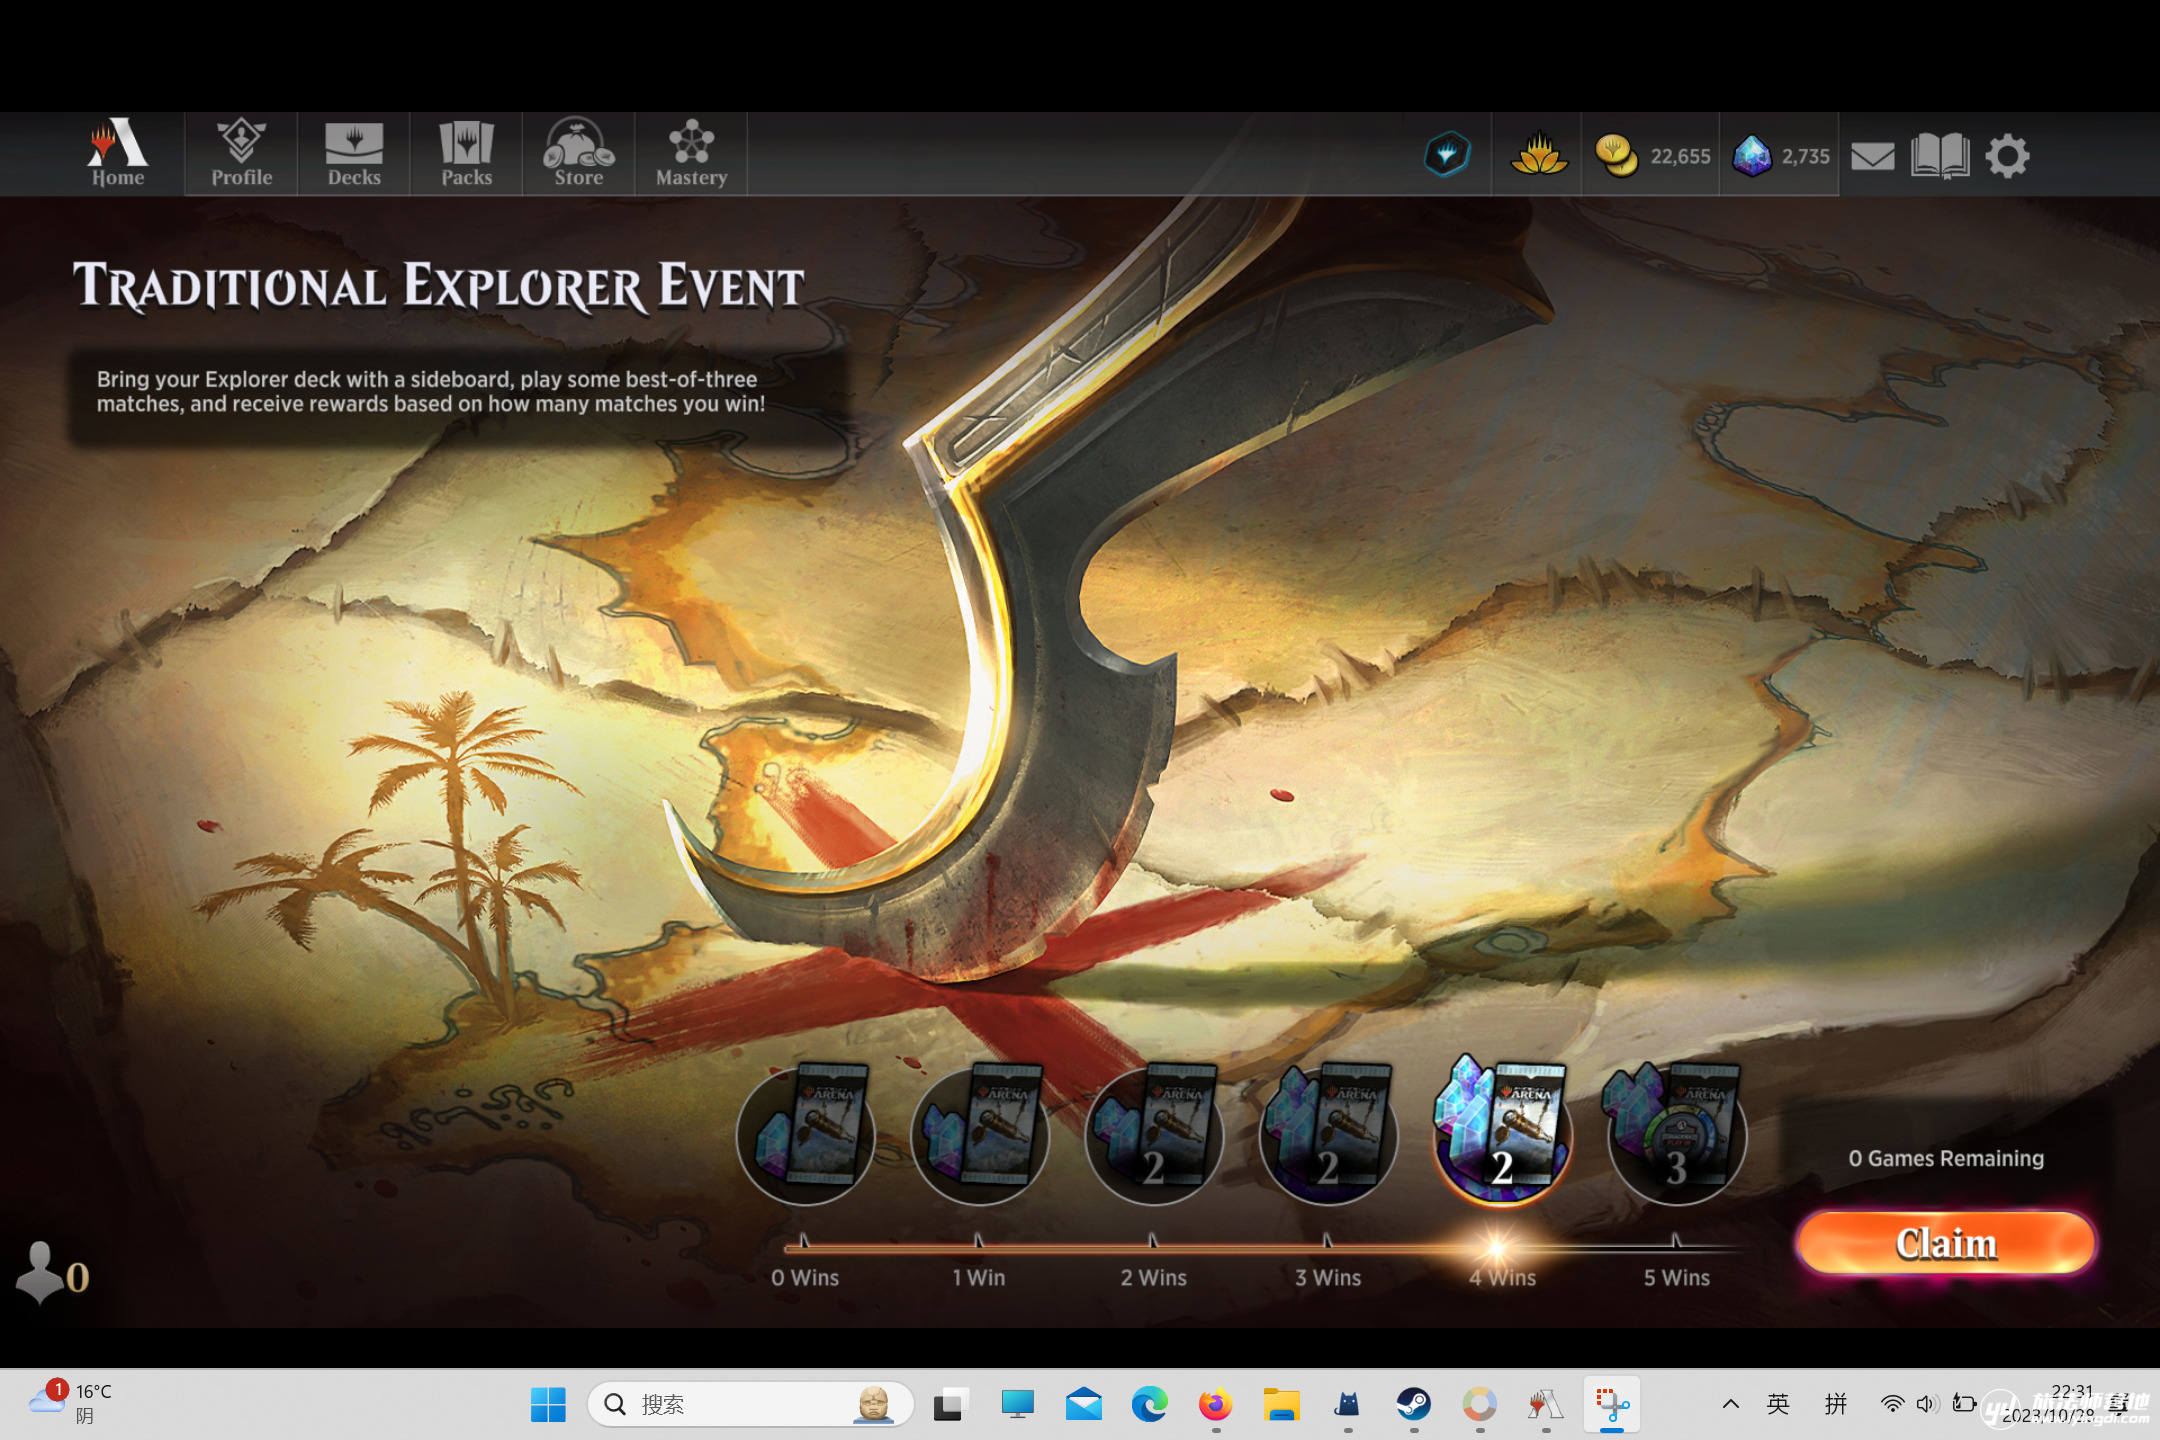Open the mail inbox envelope icon
Image resolution: width=2160 pixels, height=1440 pixels.
[1872, 156]
